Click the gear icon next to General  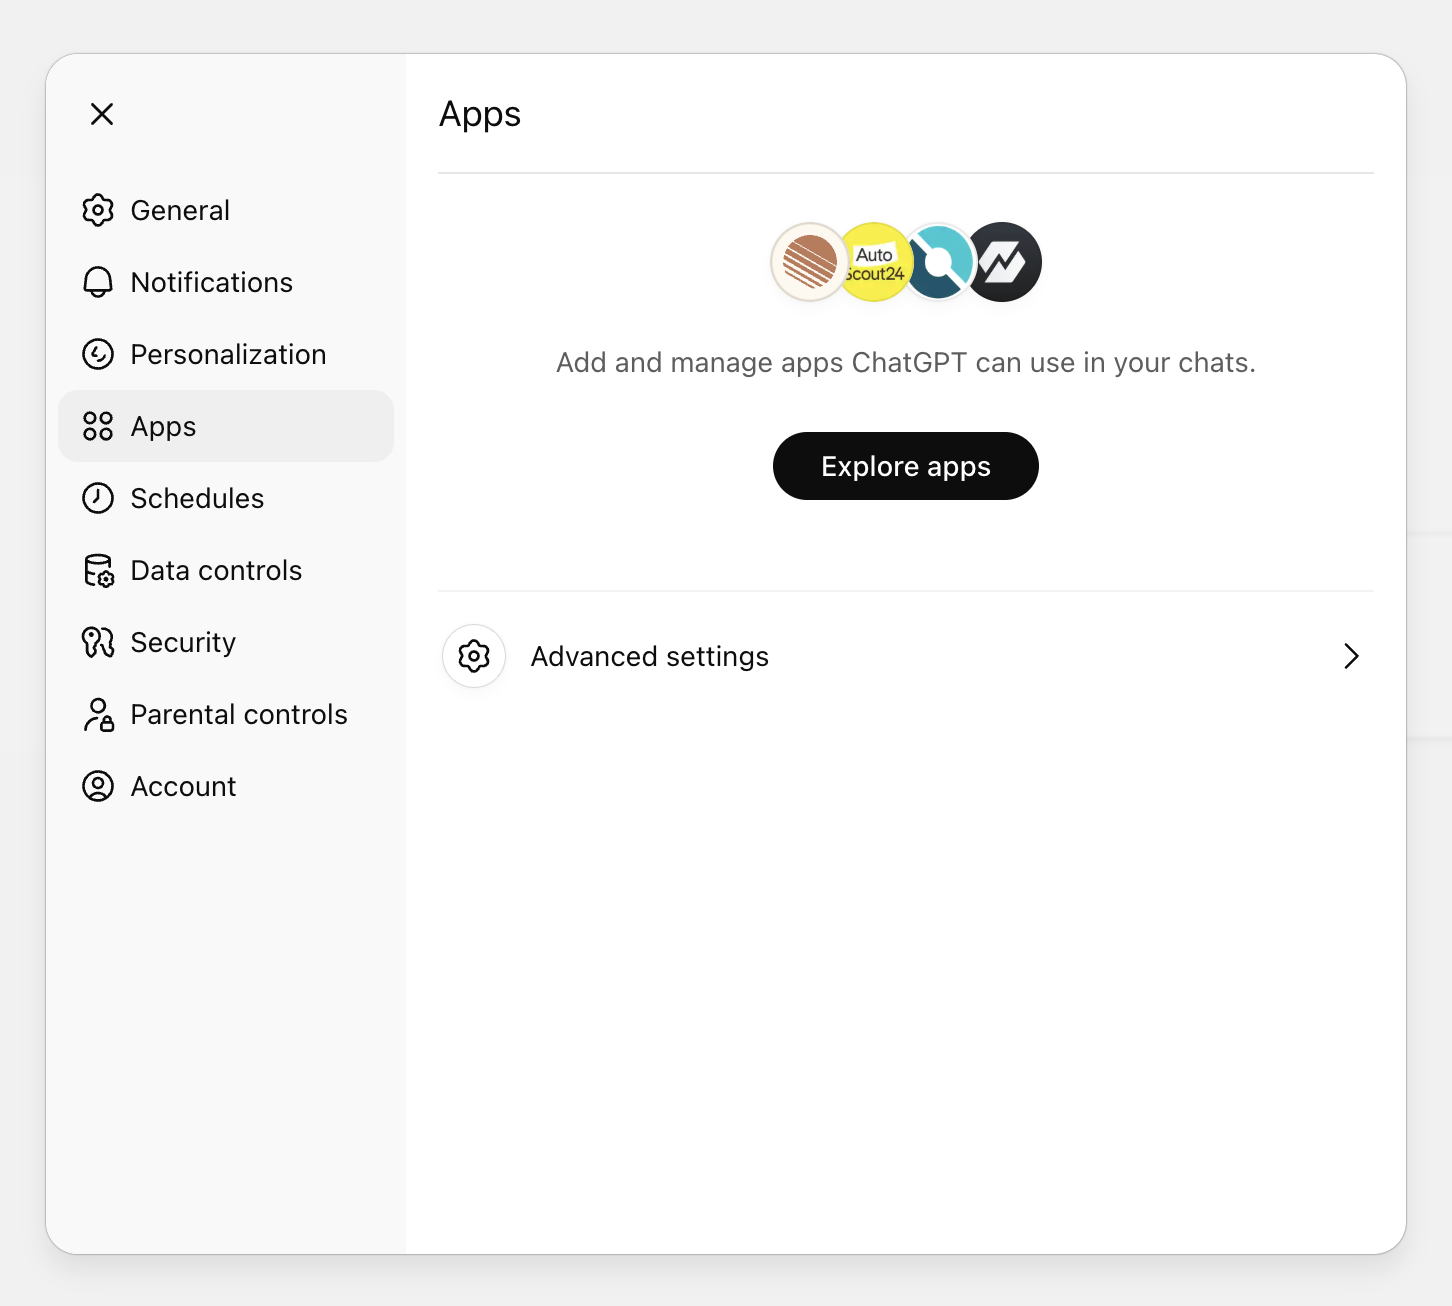point(98,210)
